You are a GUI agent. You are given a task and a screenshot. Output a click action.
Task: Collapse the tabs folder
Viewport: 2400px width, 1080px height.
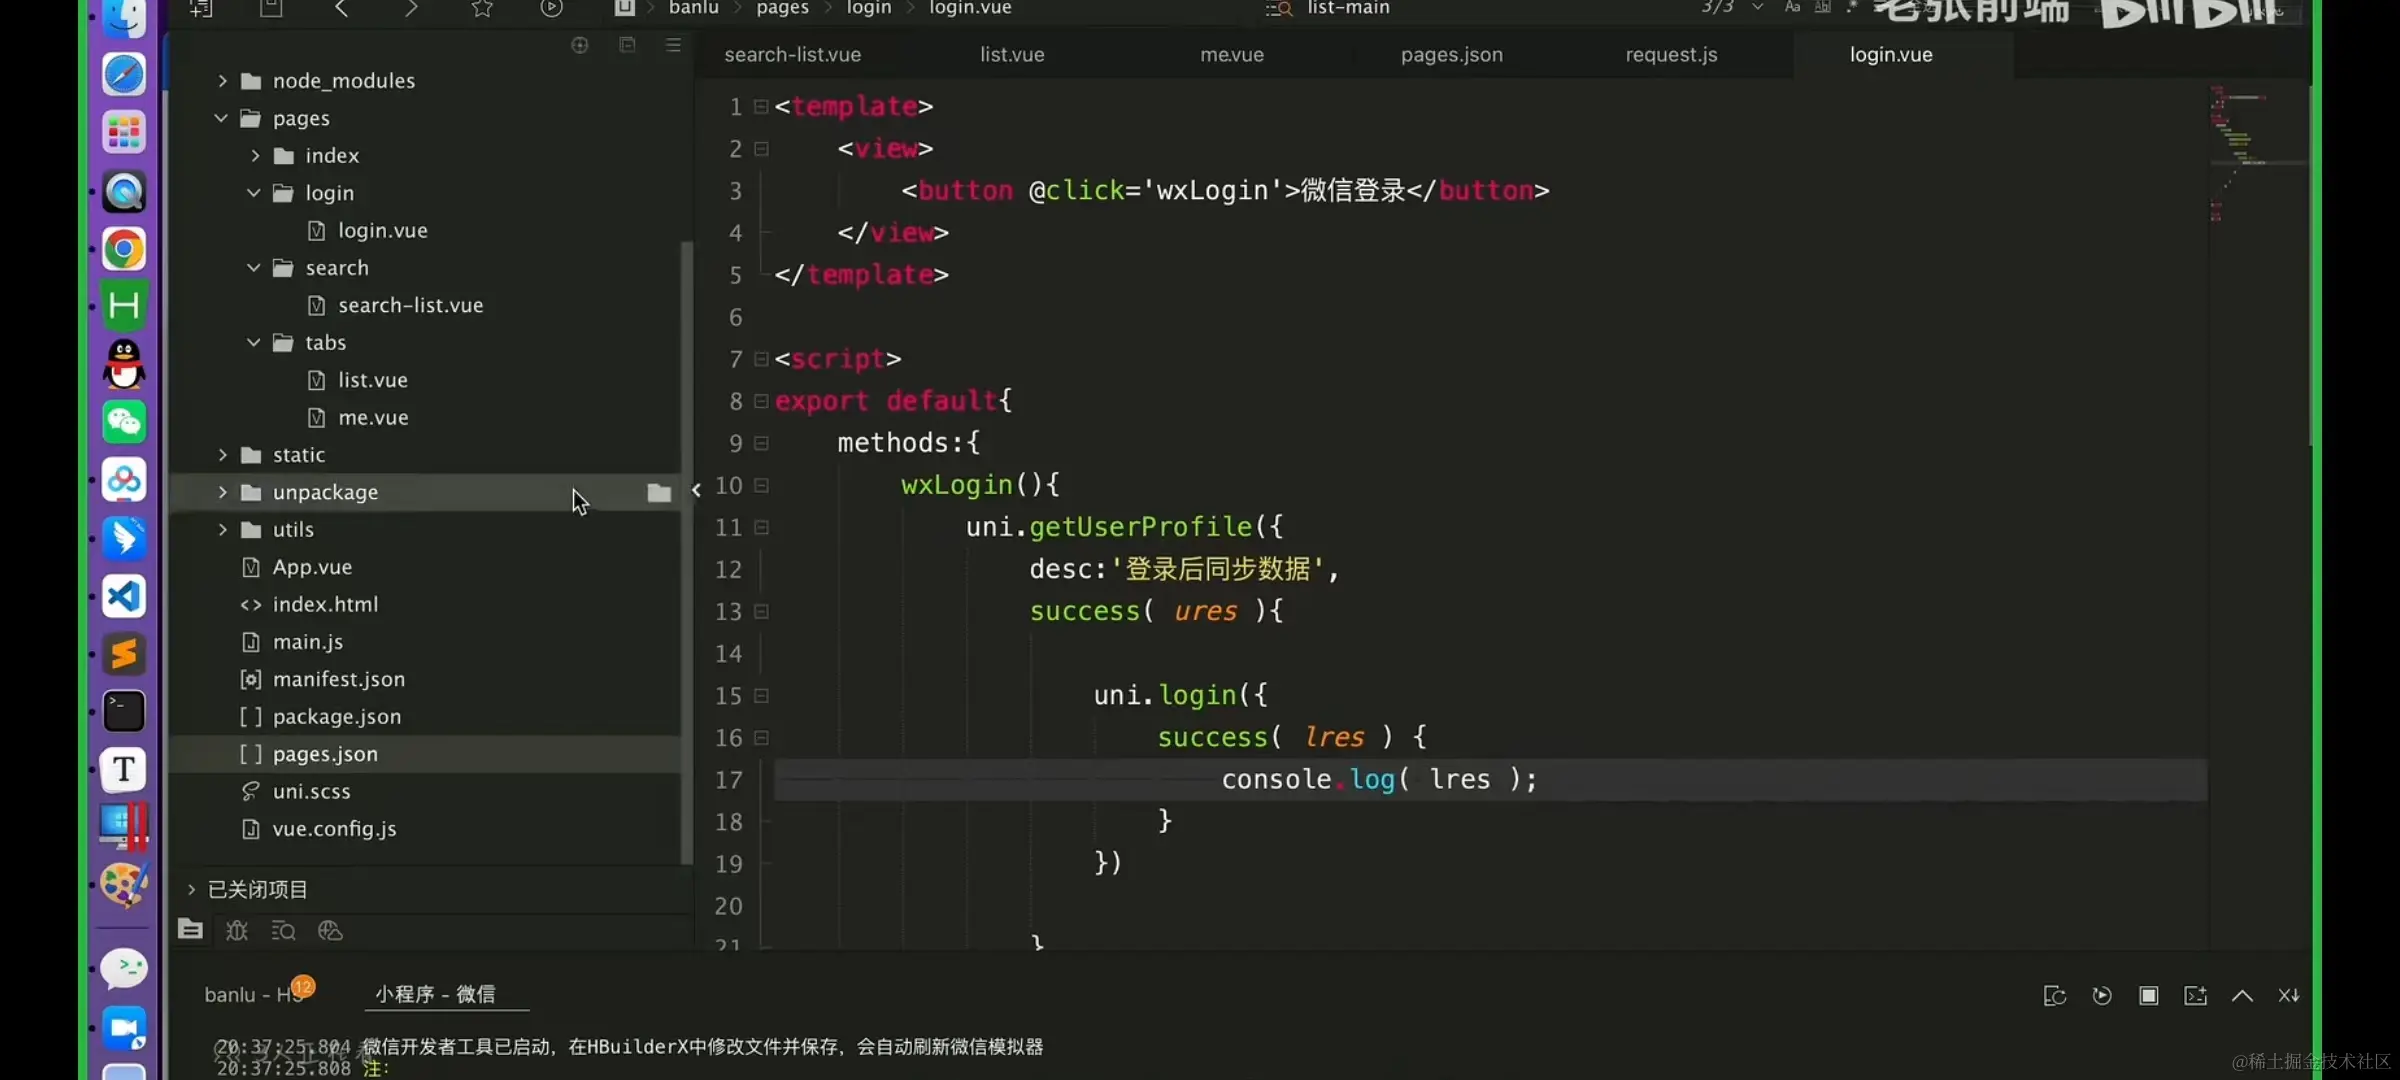[254, 343]
